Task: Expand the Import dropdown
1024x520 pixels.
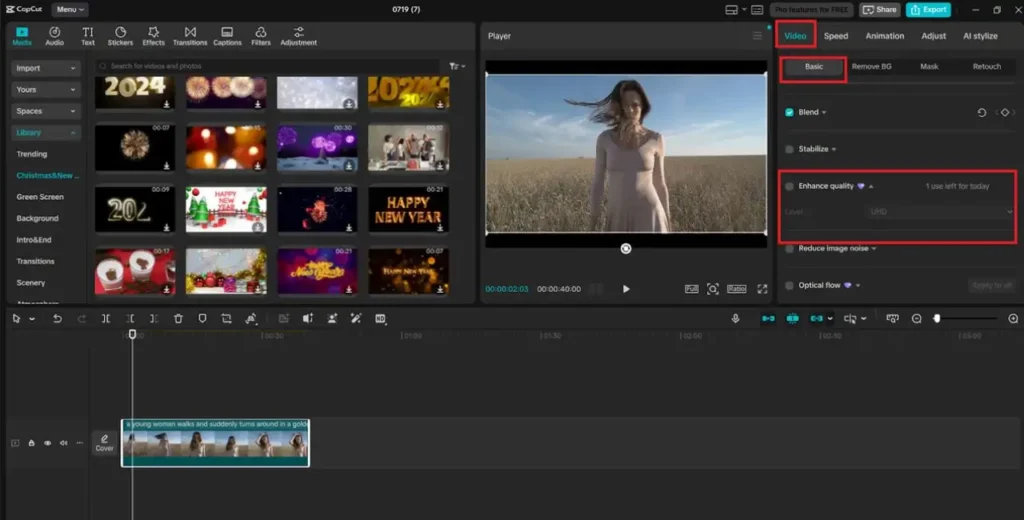Action: tap(46, 68)
